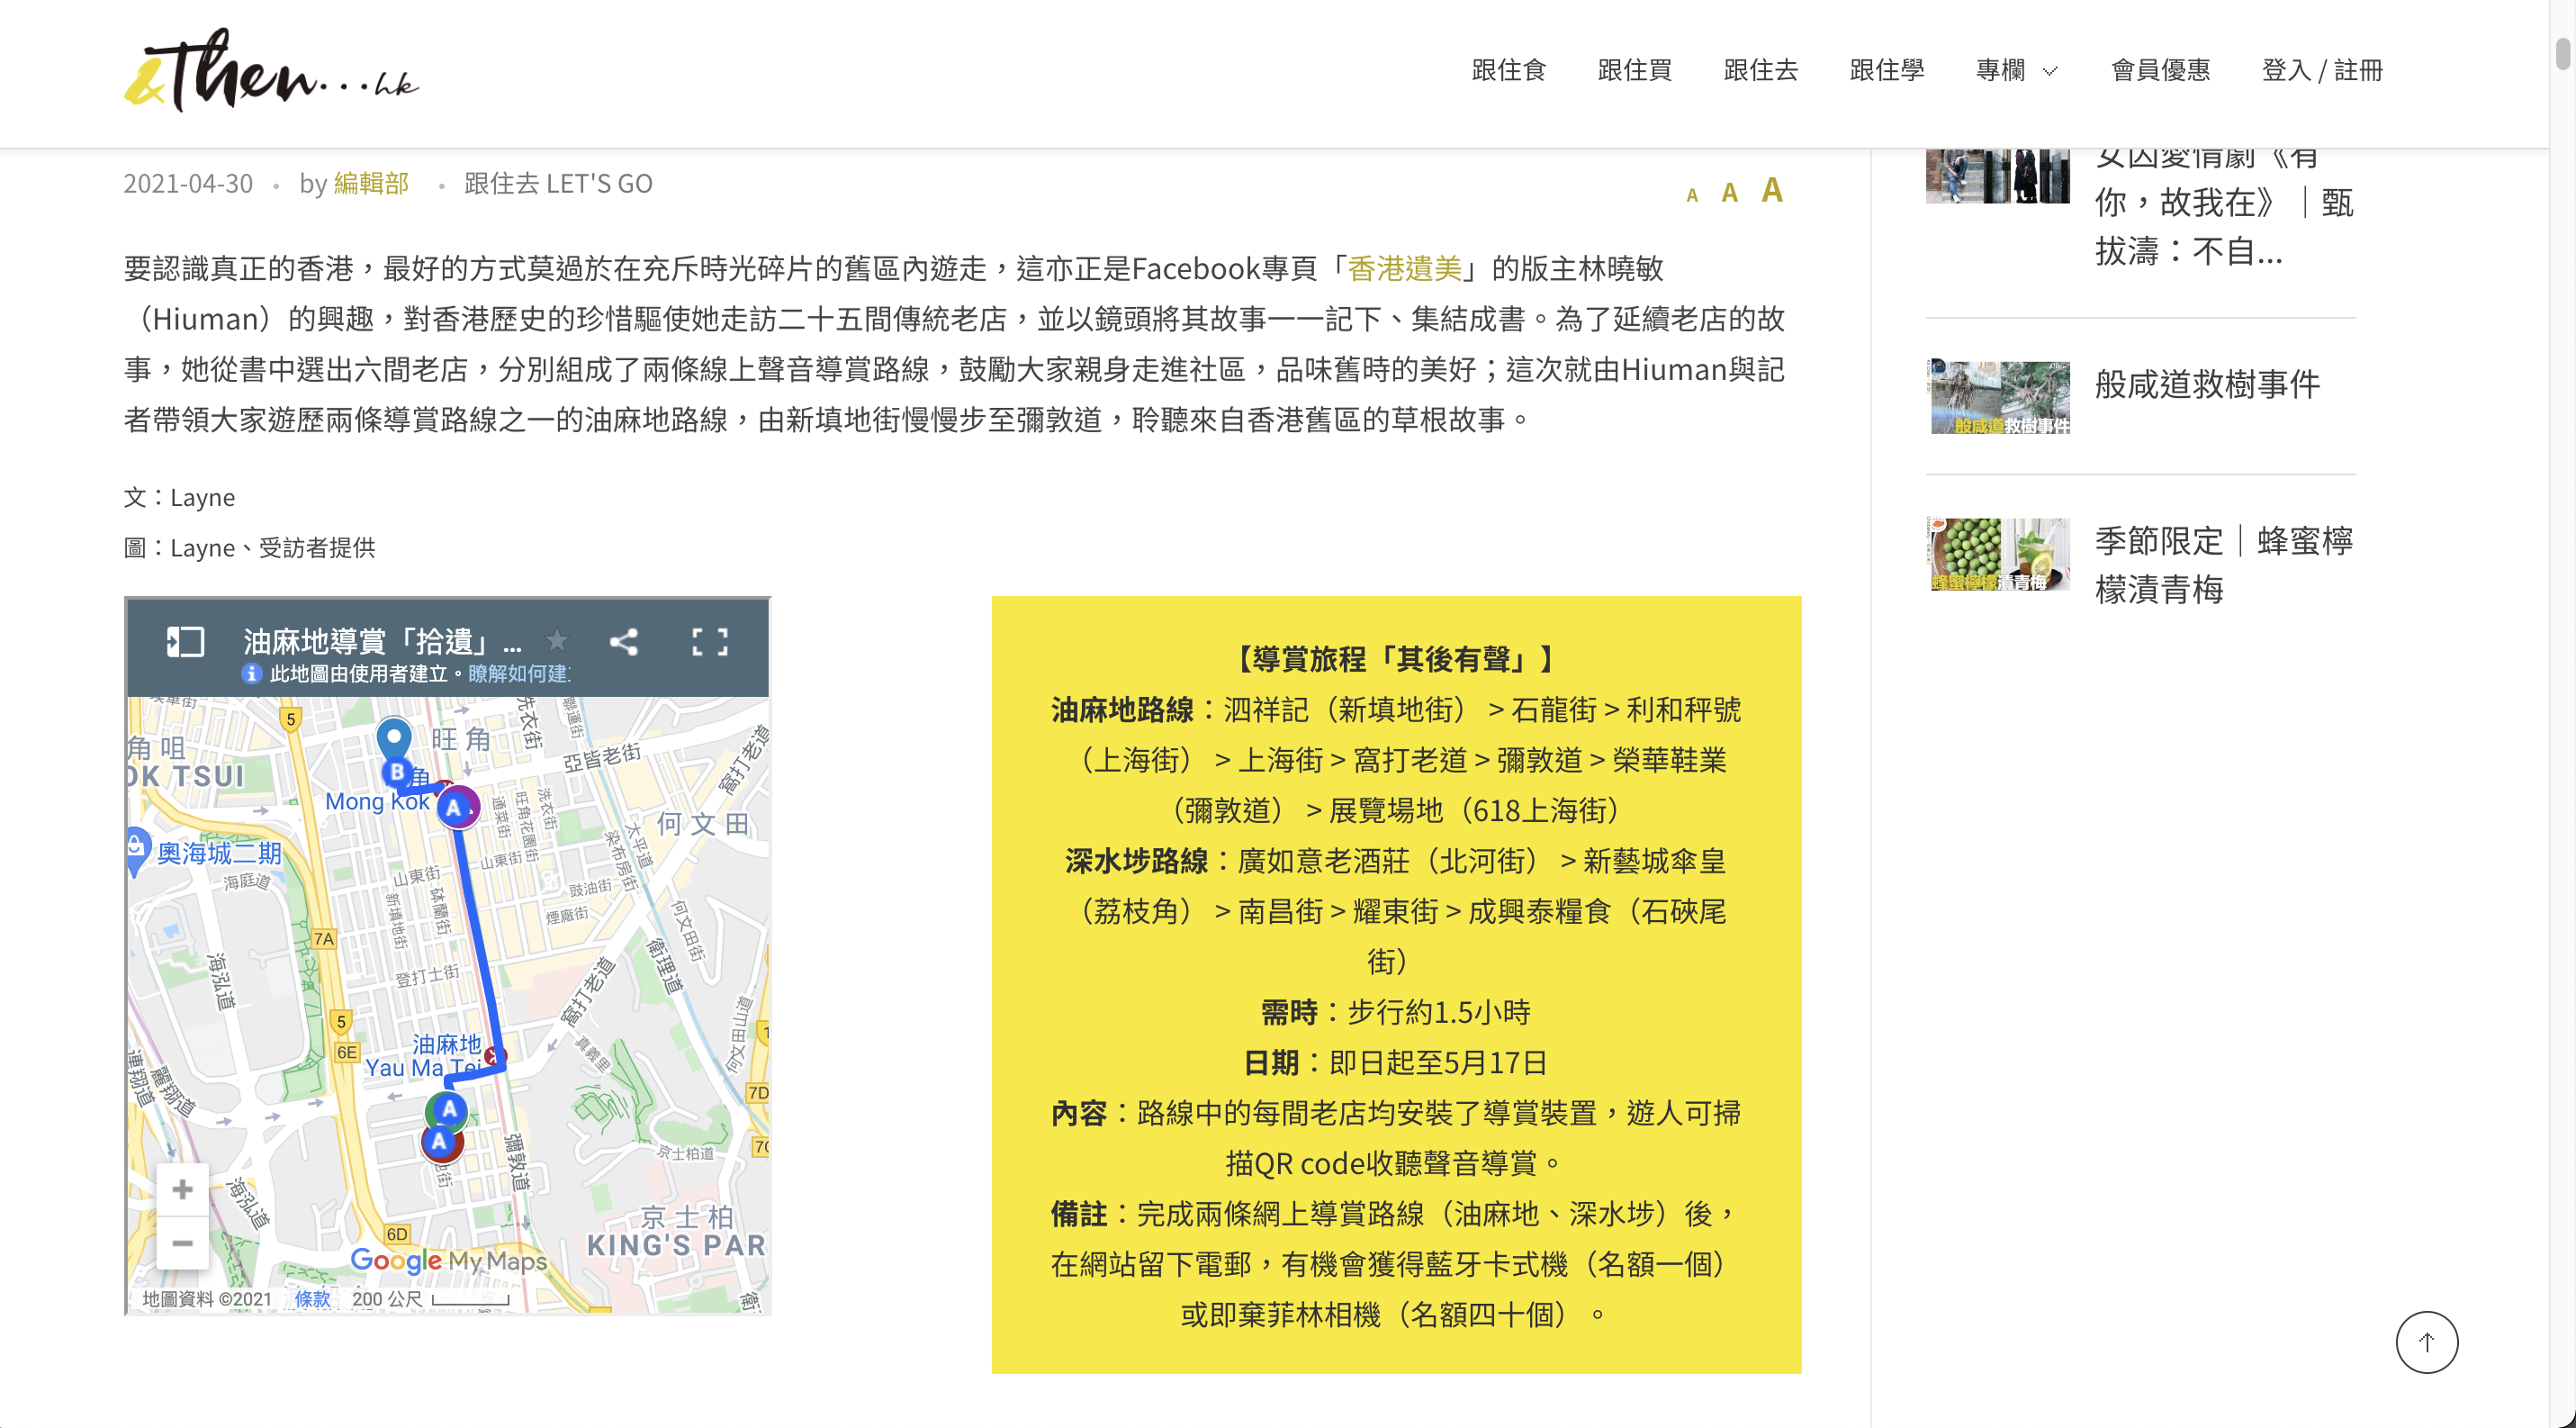
Task: Click the 《有你，故我在》 article thumbnail
Action: tap(1999, 176)
